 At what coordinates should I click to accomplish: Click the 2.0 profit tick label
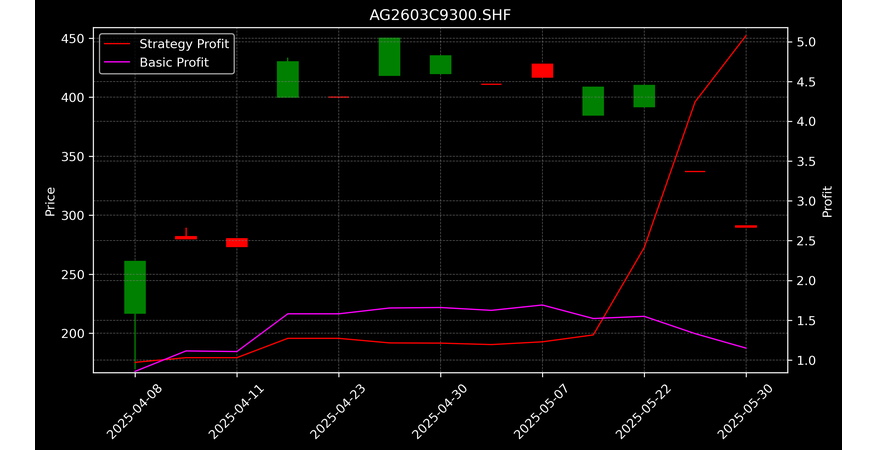[805, 281]
